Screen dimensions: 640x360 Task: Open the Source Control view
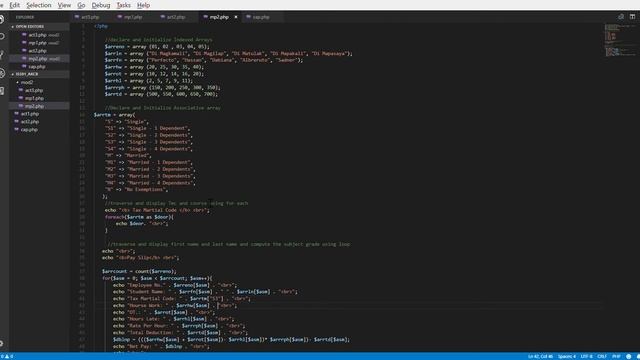[2, 55]
